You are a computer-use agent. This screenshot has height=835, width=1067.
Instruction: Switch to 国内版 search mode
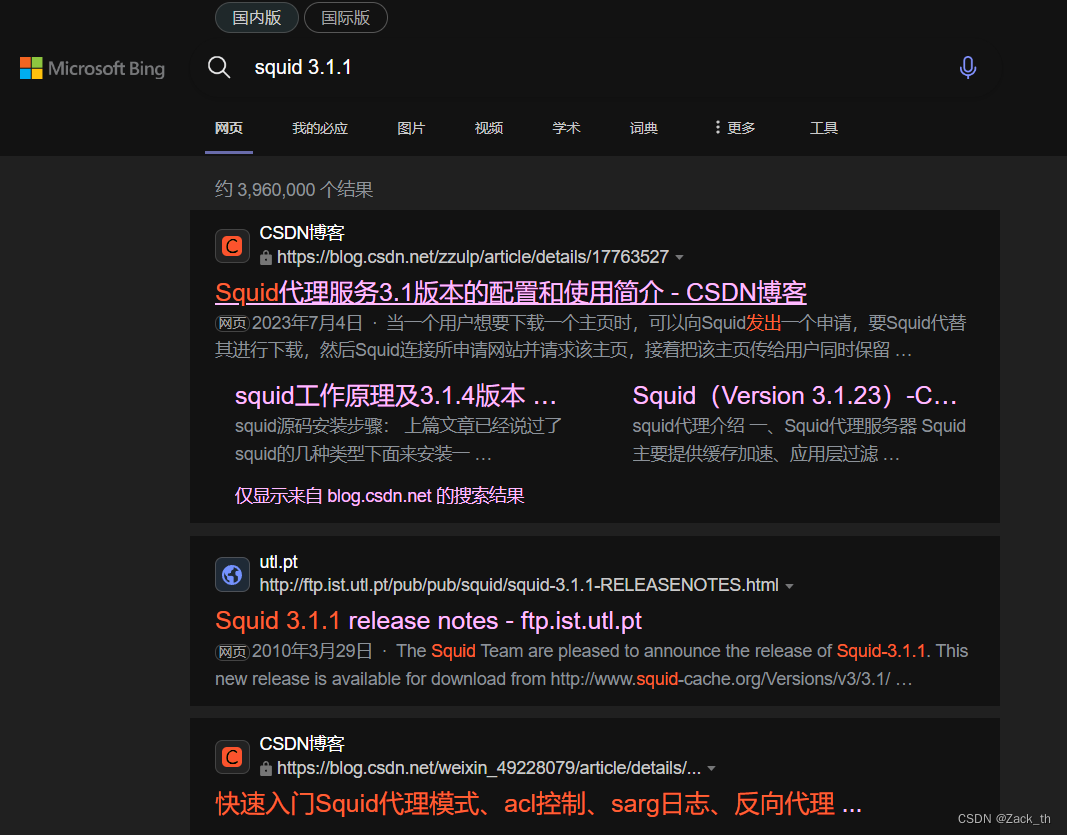point(257,18)
